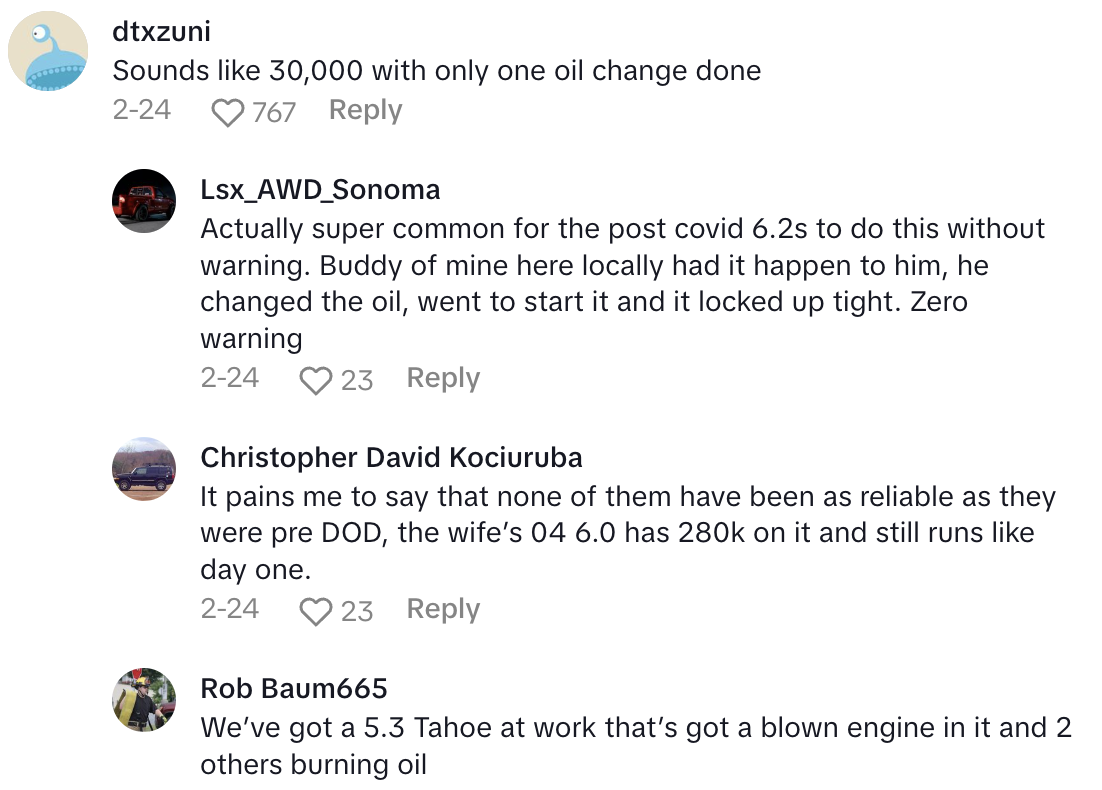The image size is (1102, 790).
Task: Like Christopher David Kociuruba's comment heart
Action: pyautogui.click(x=316, y=611)
